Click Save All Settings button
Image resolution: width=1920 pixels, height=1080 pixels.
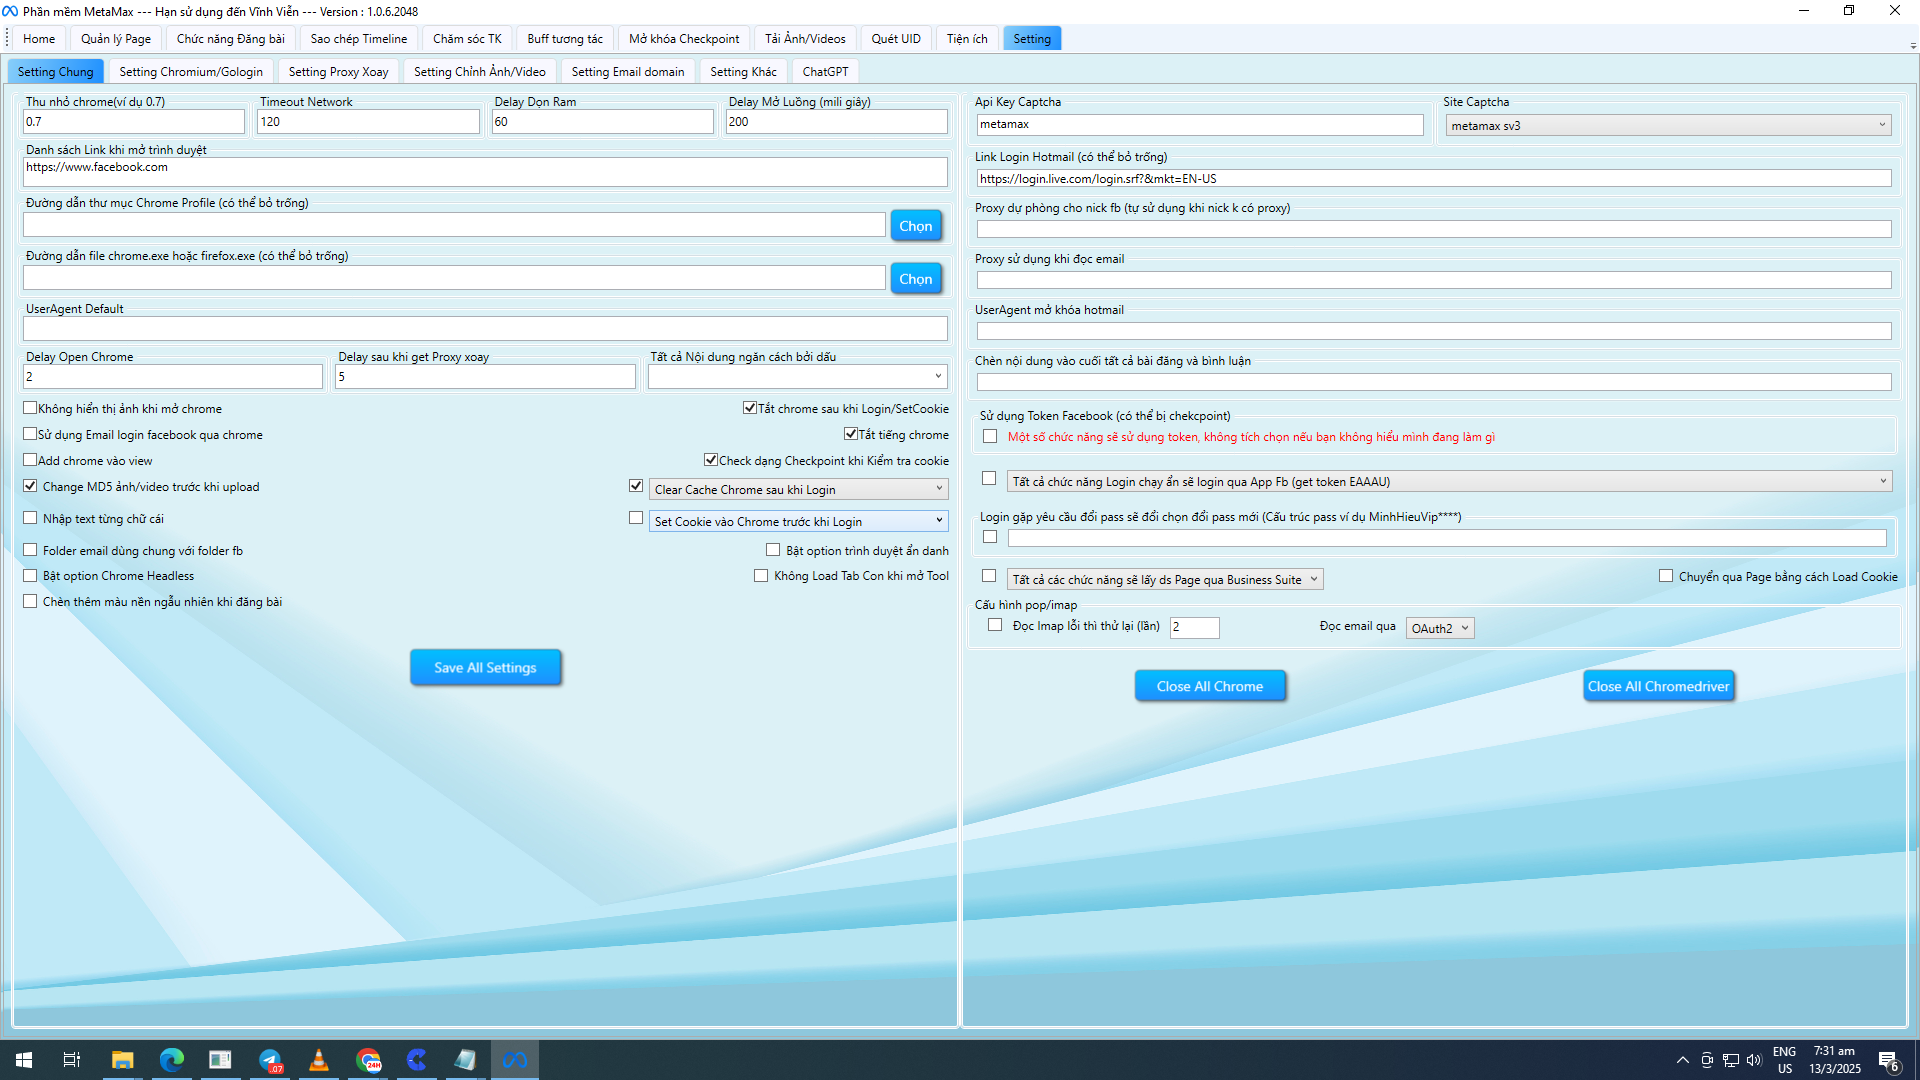tap(485, 667)
